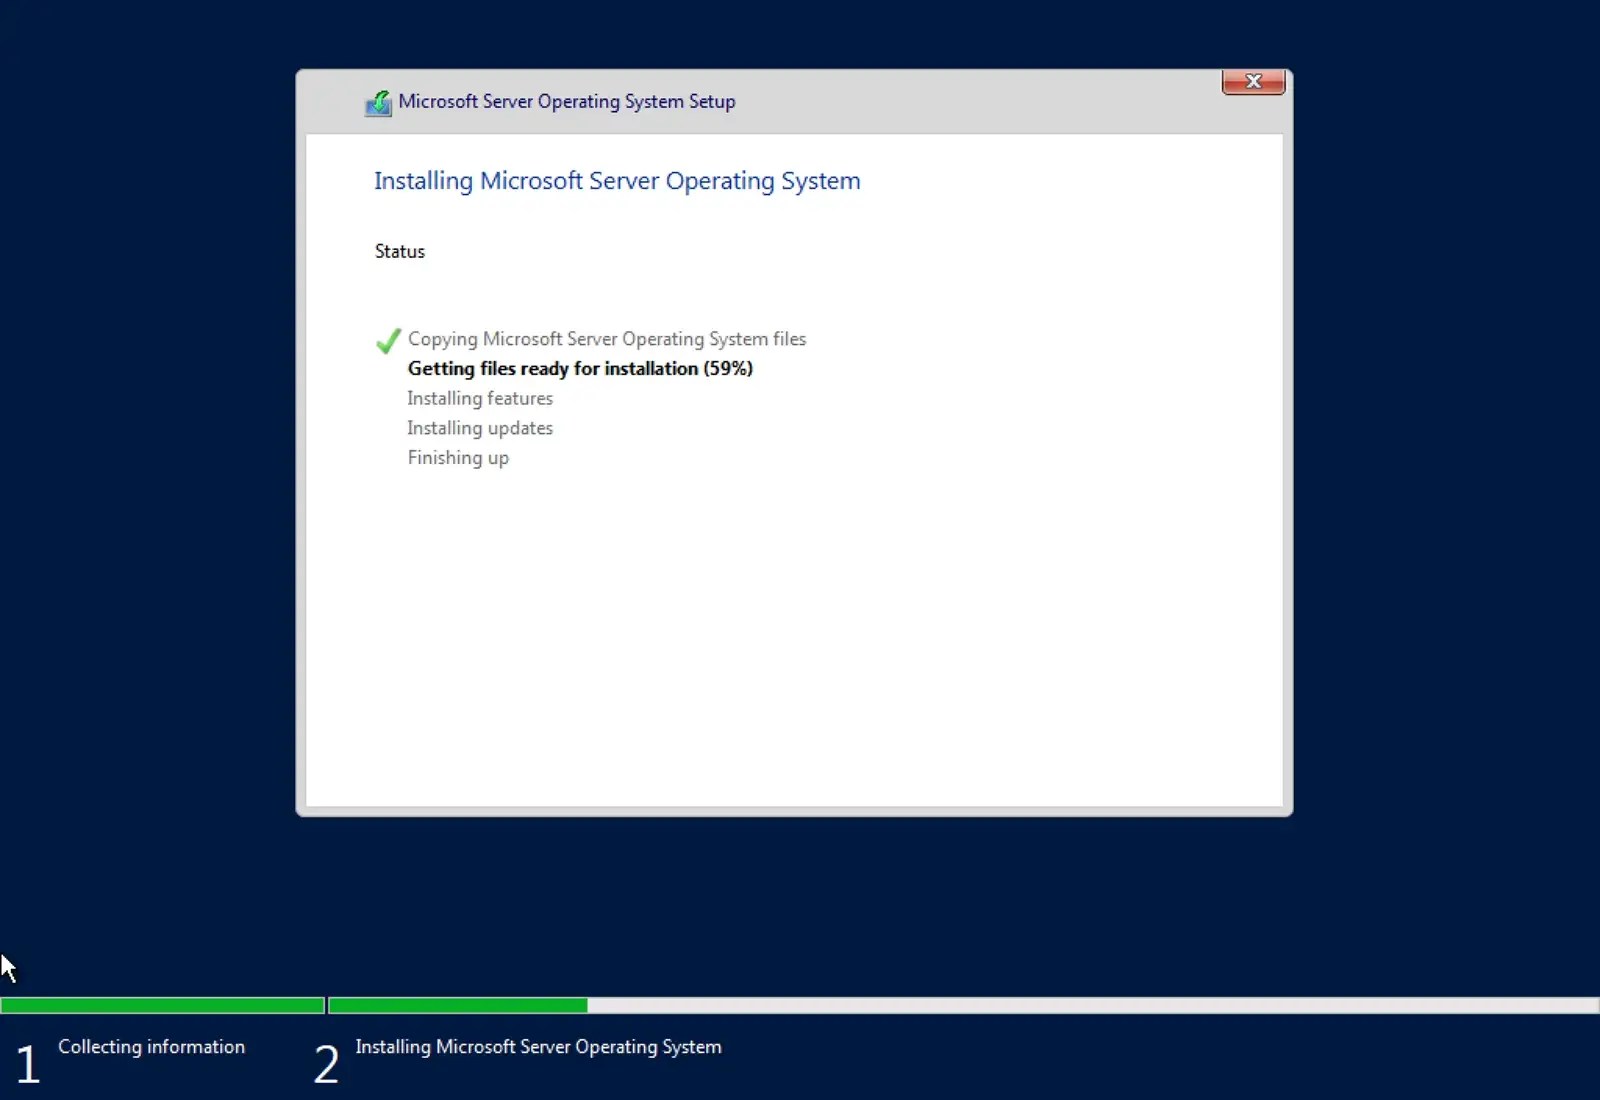The width and height of the screenshot is (1600, 1100).
Task: Click the partially filled green progress bar
Action: [457, 1005]
